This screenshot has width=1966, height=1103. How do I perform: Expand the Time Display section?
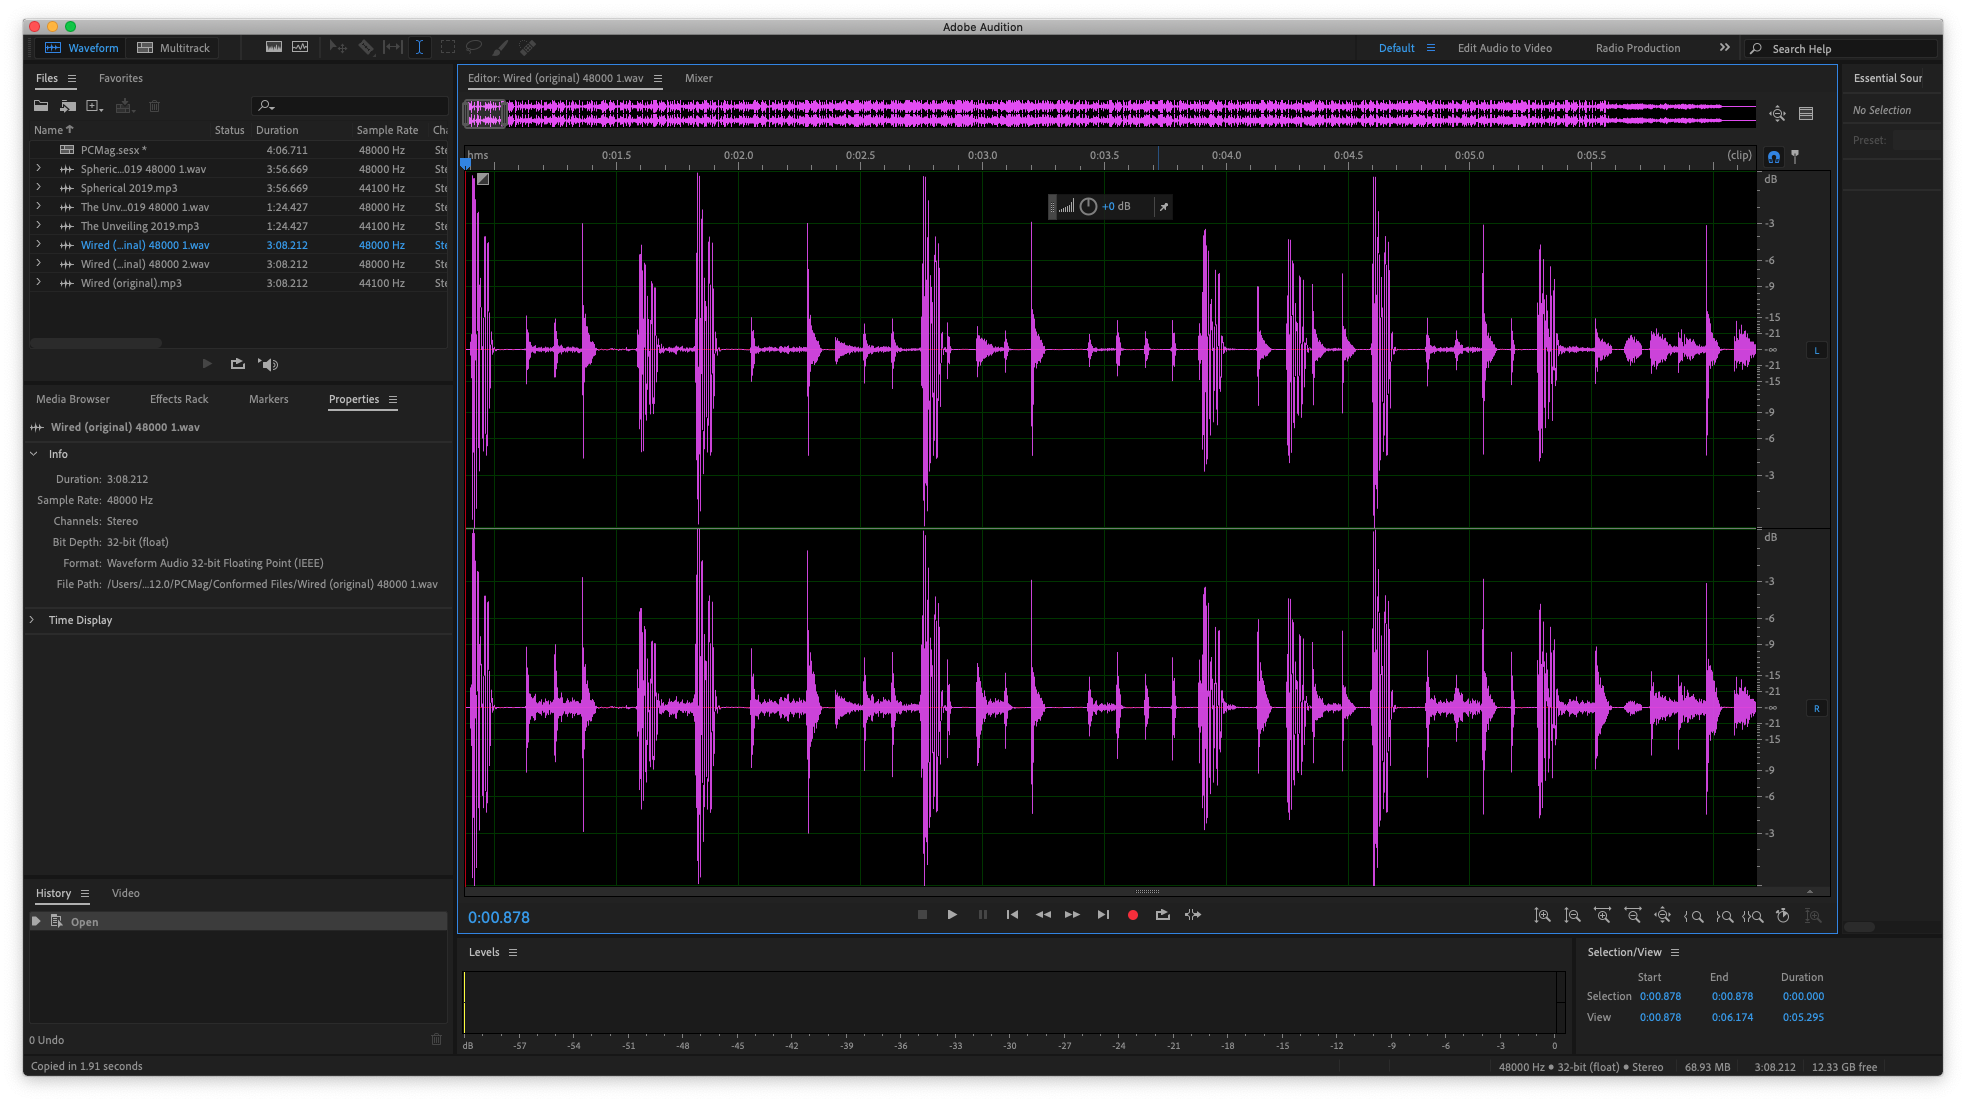(x=32, y=620)
